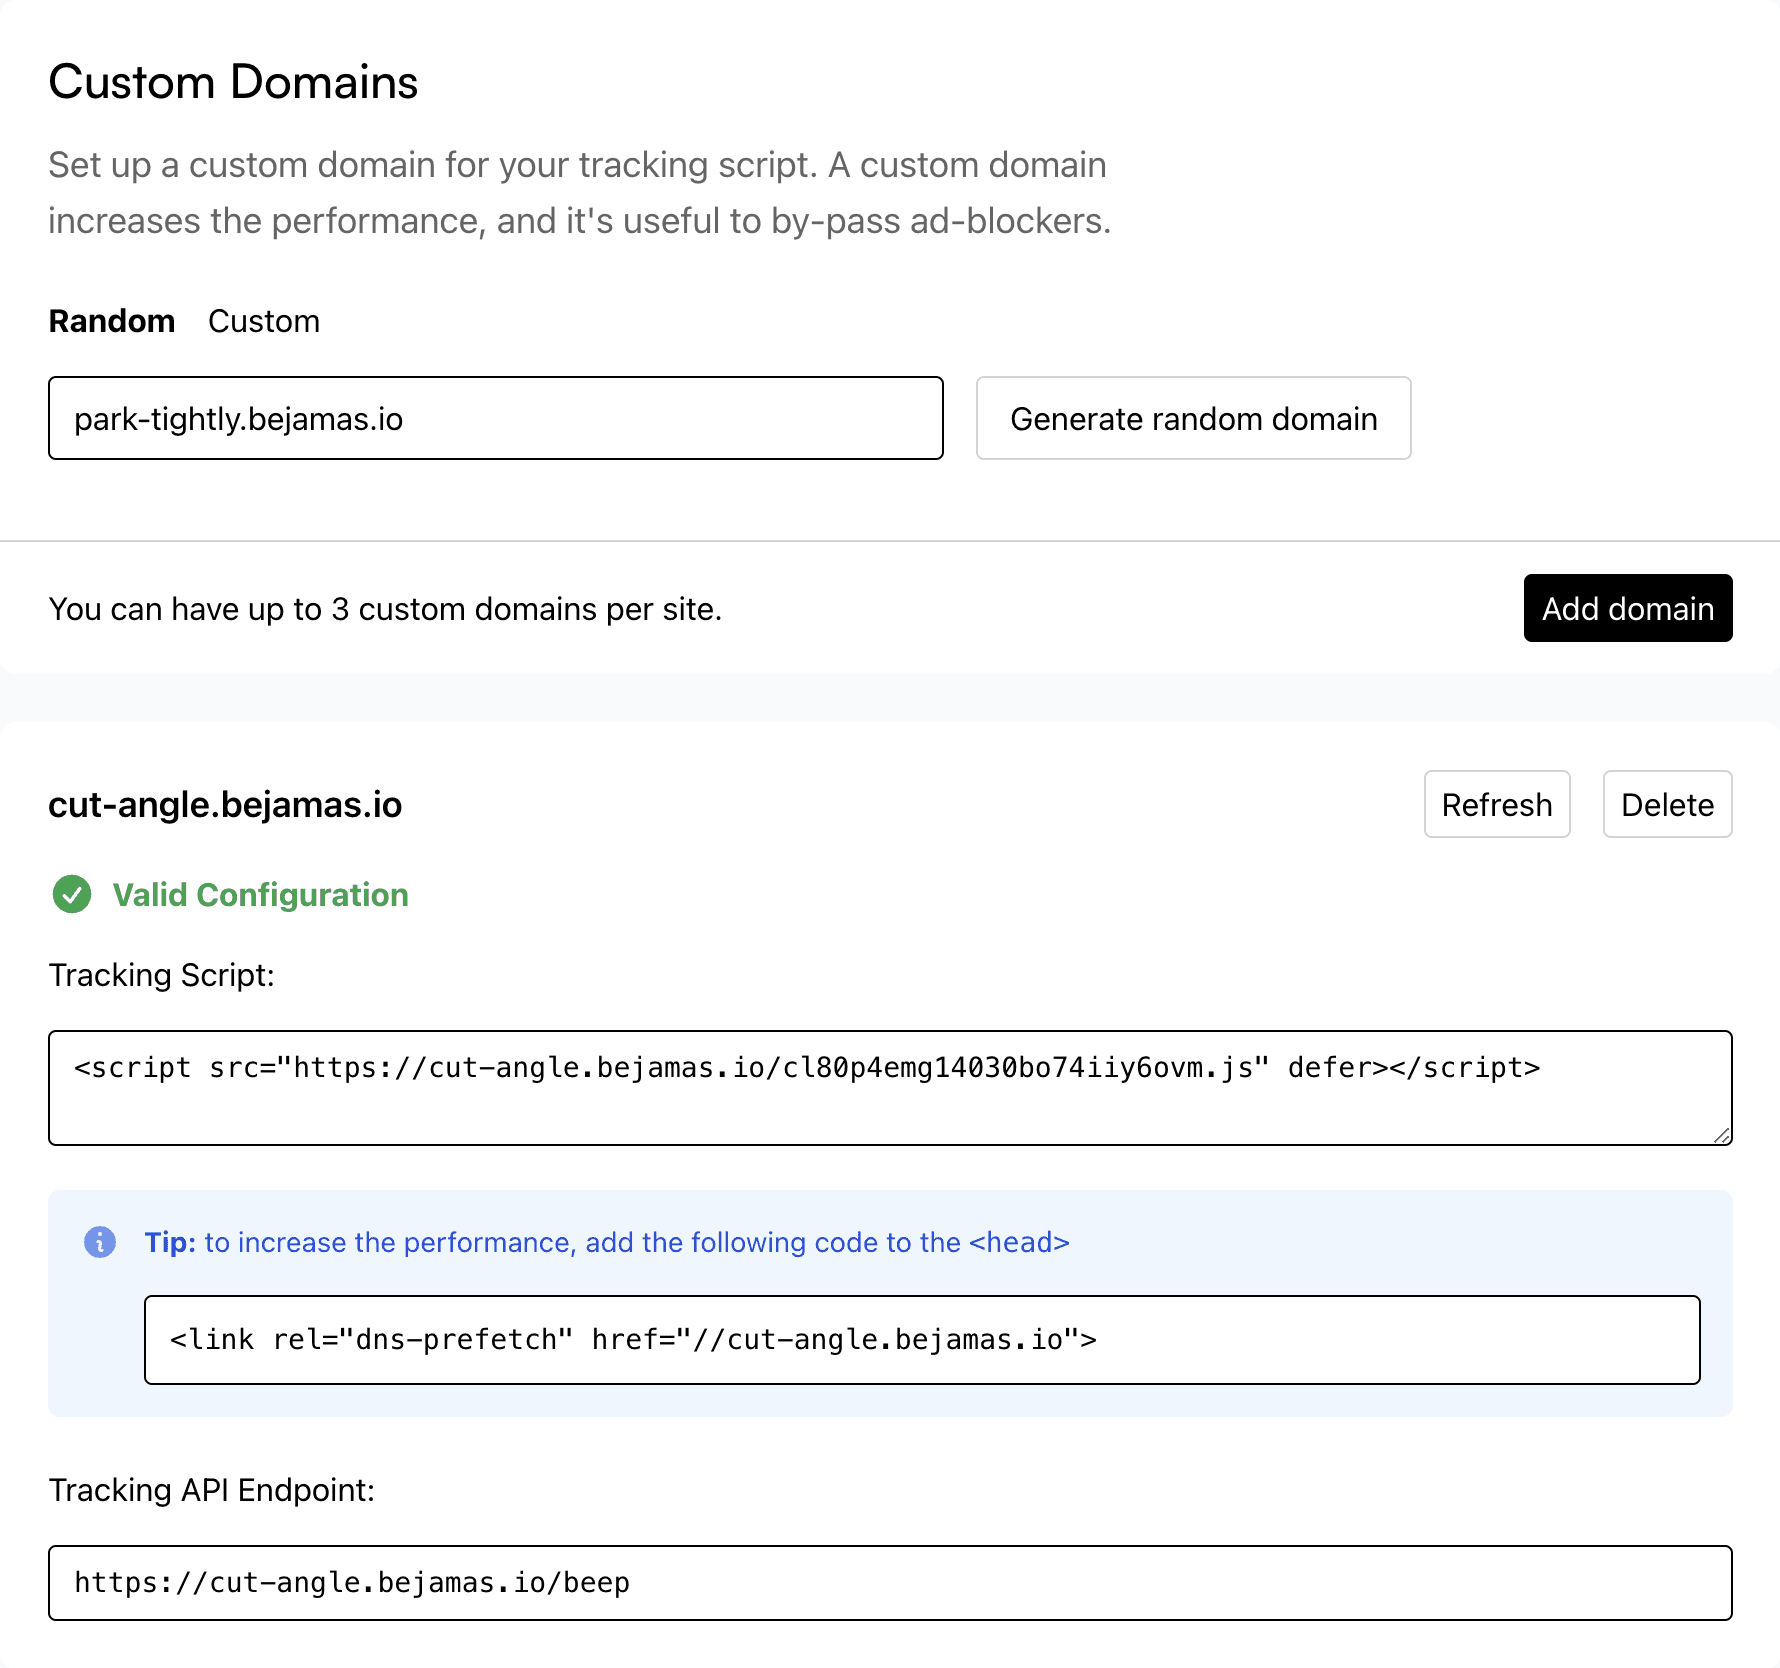Click Generate random domain button
Screen dimensions: 1780x1668
click(1194, 418)
